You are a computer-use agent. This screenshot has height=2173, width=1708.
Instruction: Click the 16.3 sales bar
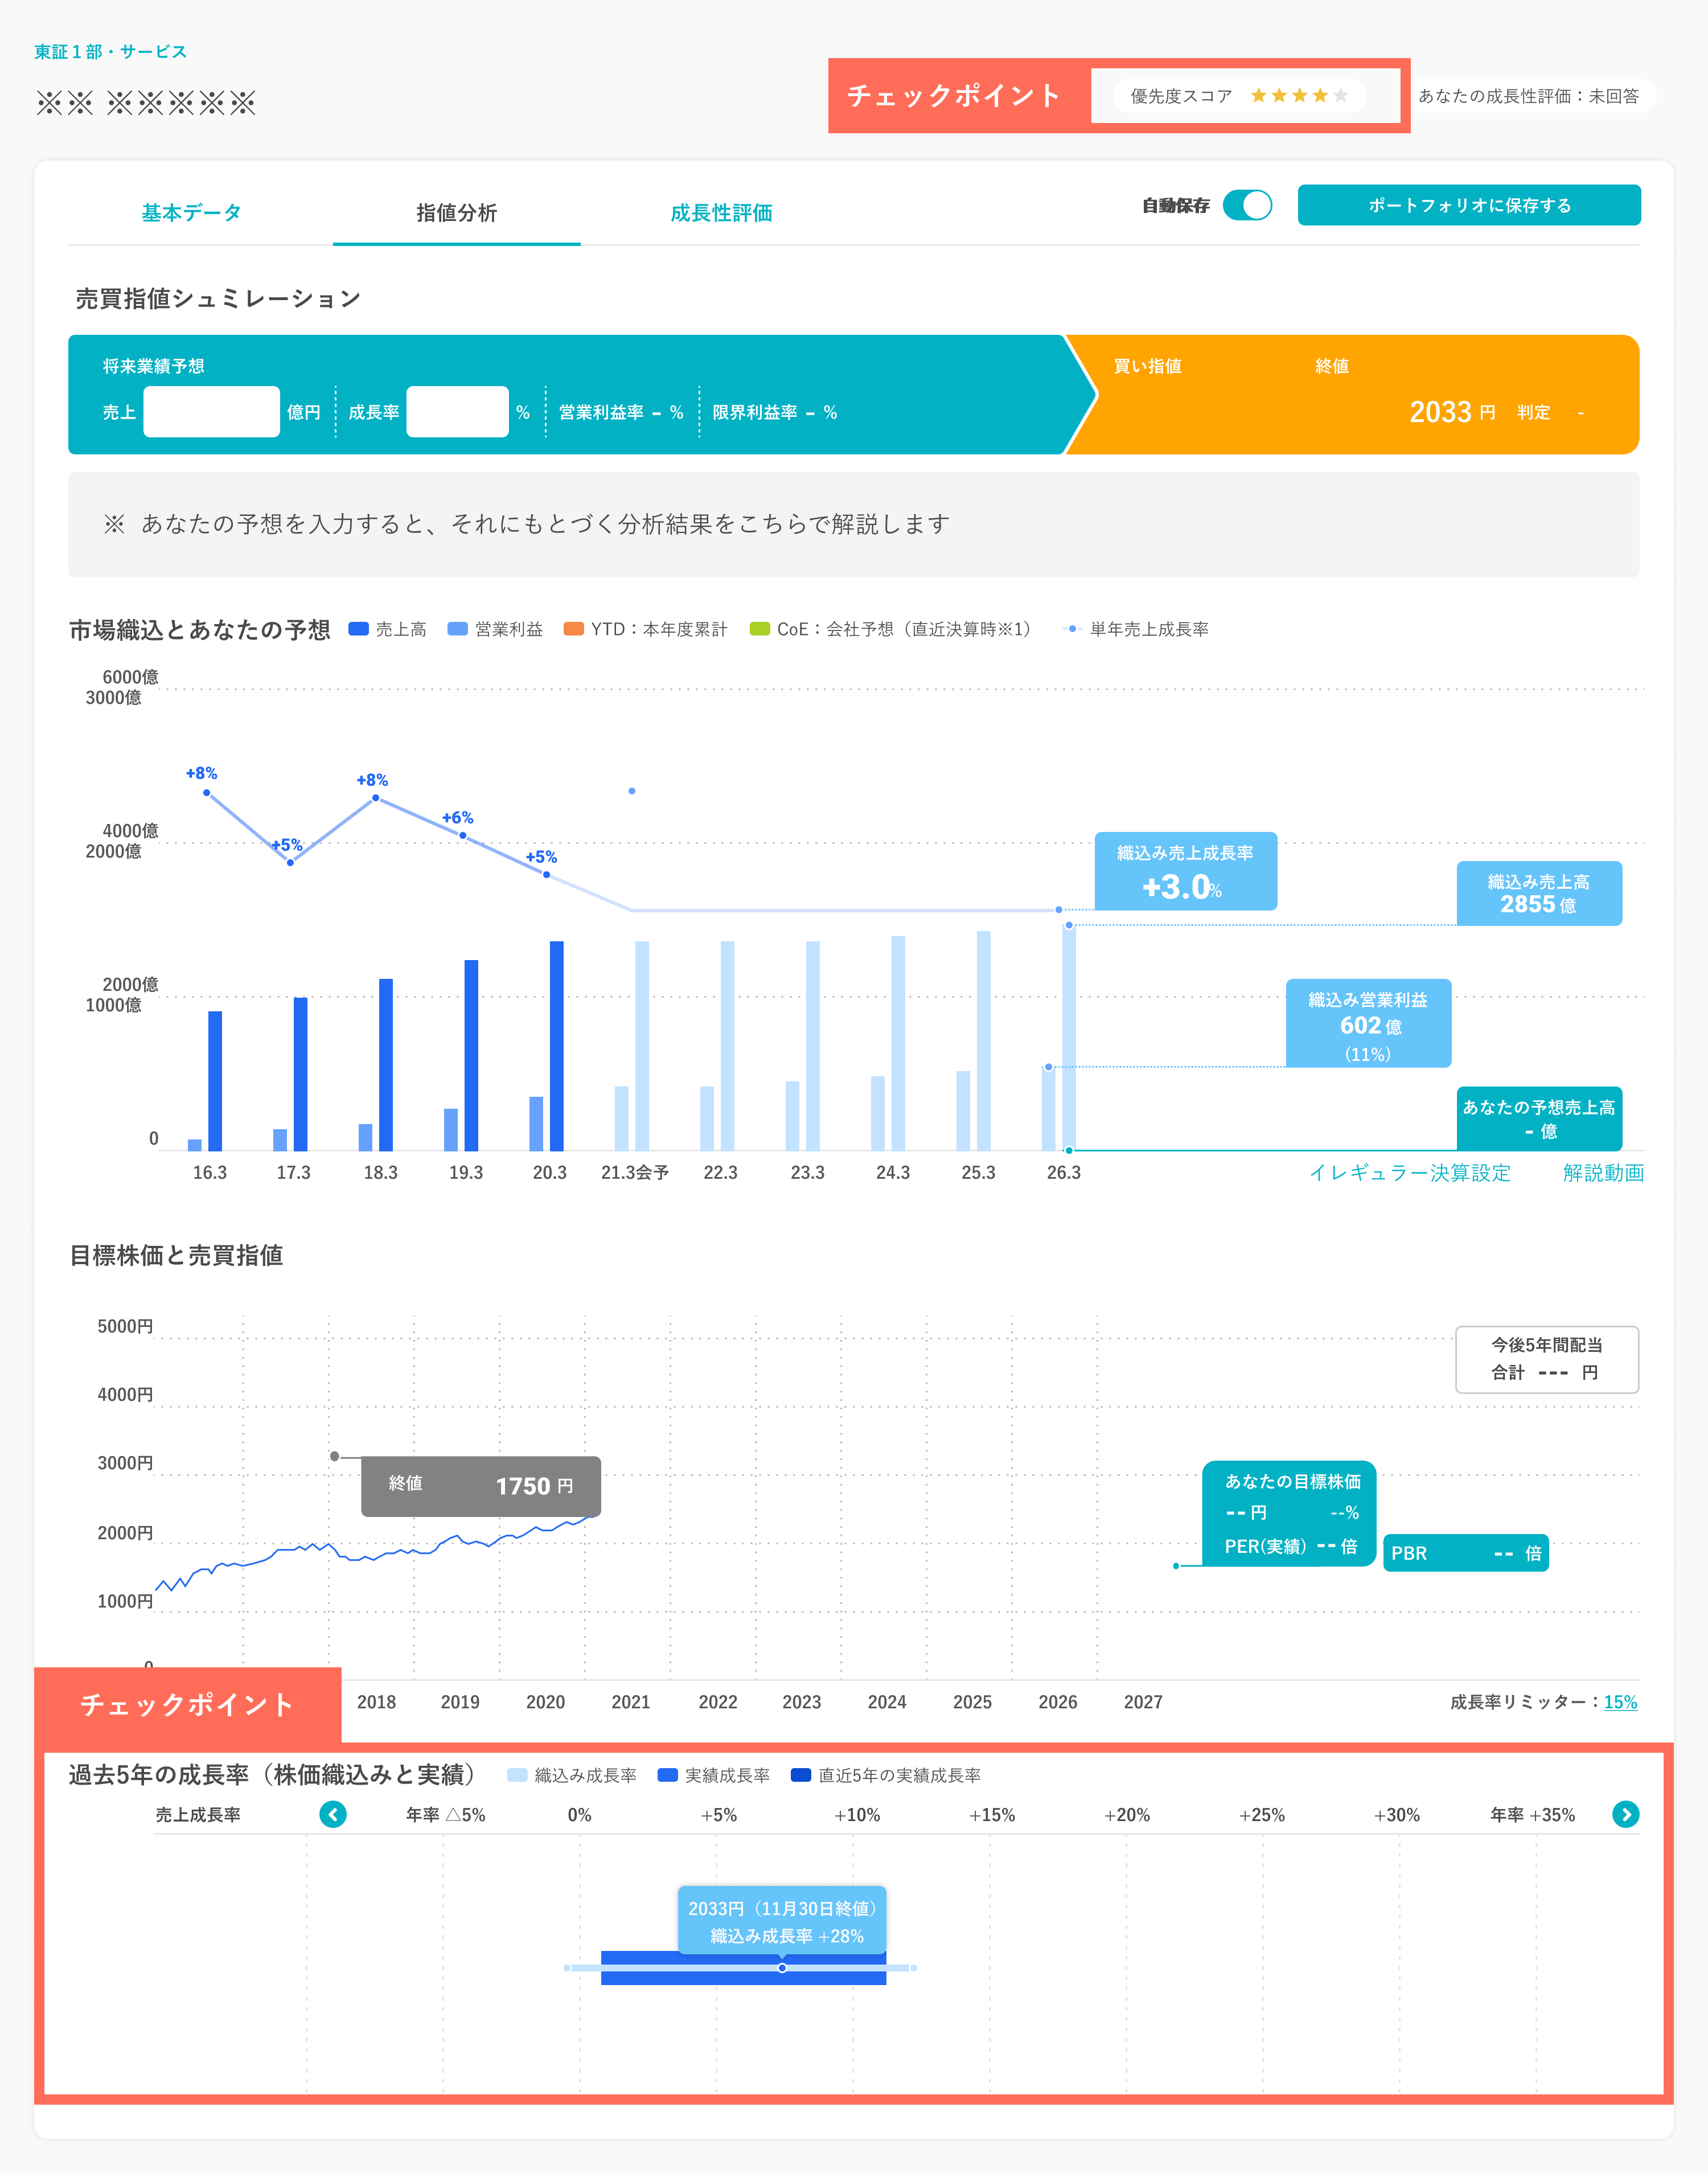point(215,1081)
